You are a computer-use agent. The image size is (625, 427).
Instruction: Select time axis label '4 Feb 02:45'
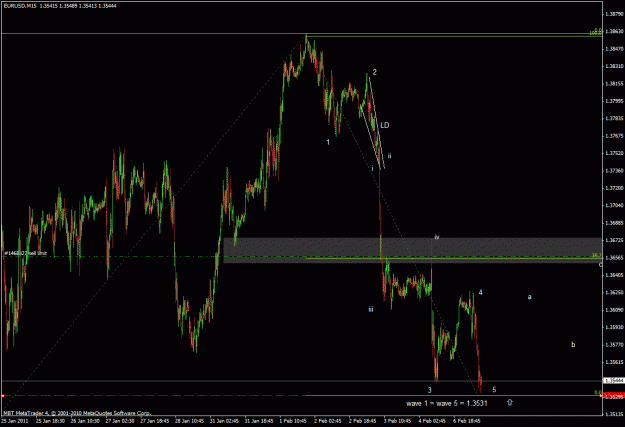click(x=432, y=421)
